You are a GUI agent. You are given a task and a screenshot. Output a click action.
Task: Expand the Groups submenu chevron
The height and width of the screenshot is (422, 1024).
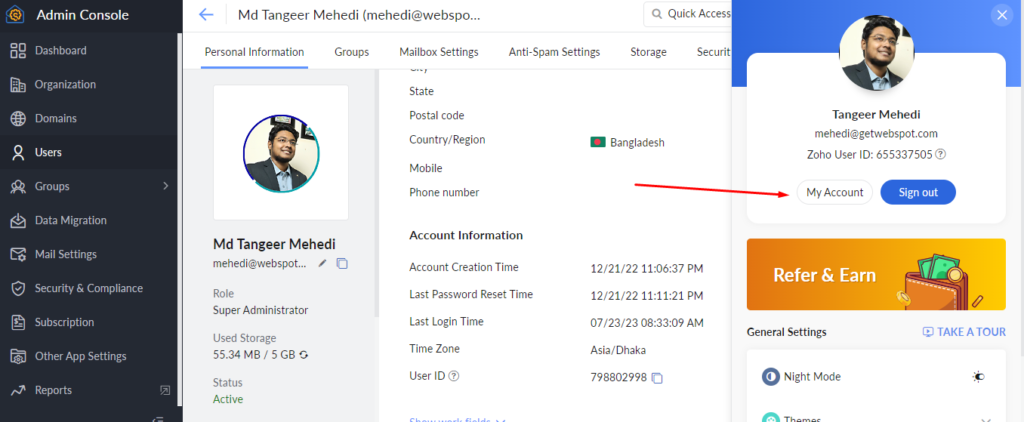tap(165, 186)
